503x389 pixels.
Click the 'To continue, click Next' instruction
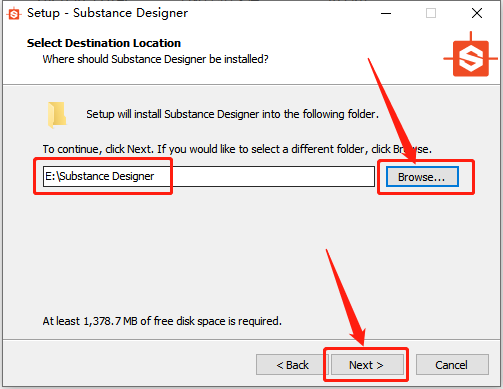[237, 149]
